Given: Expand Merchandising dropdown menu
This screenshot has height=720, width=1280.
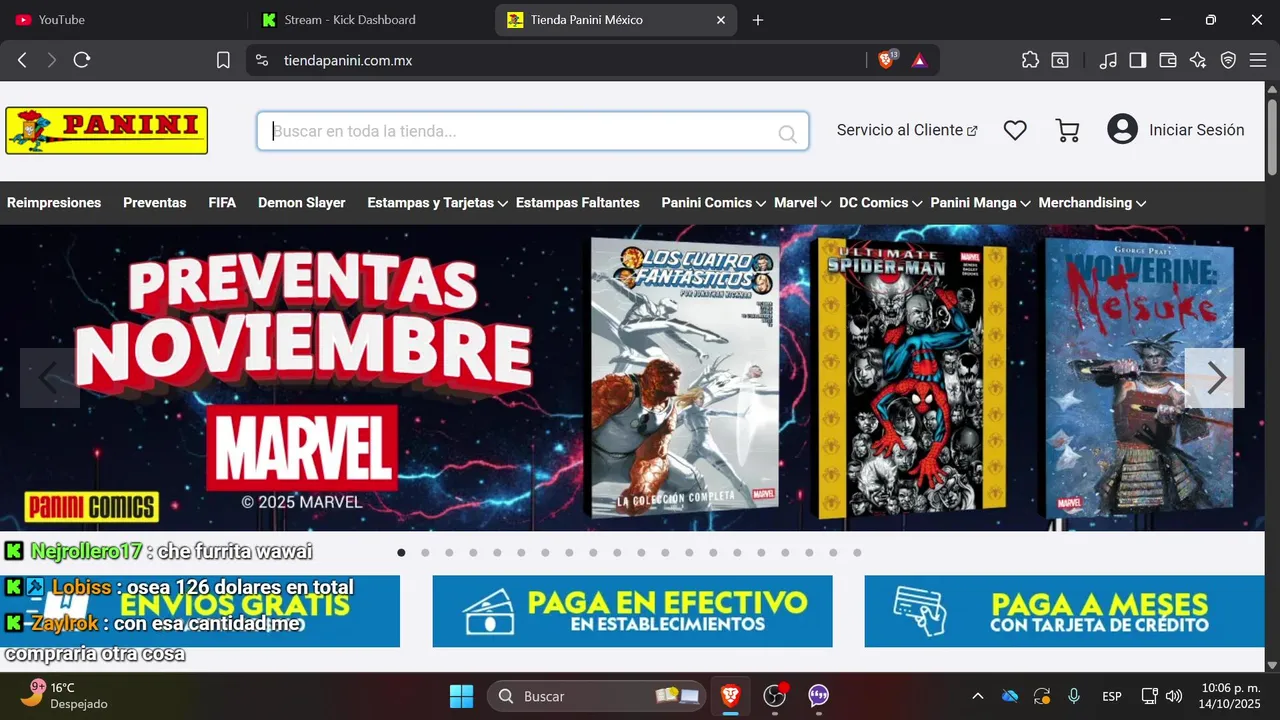Looking at the screenshot, I should tap(1092, 203).
